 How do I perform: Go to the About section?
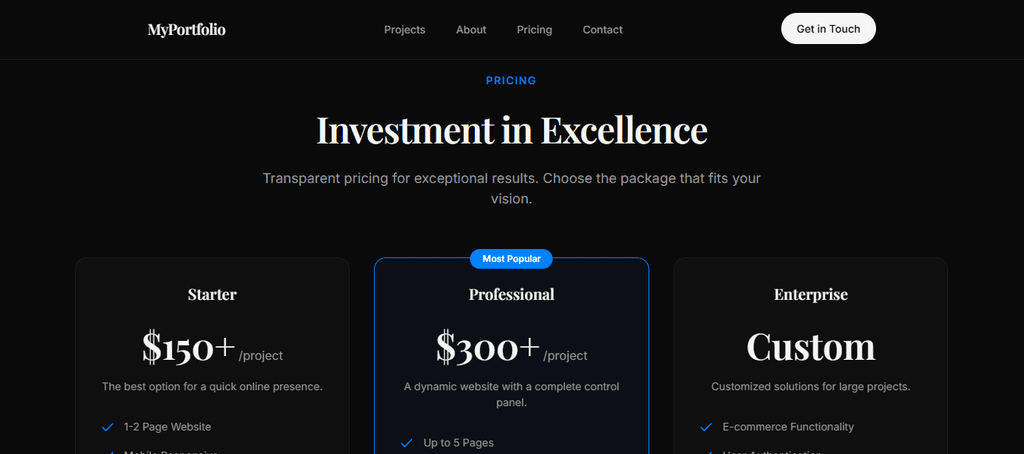point(471,30)
